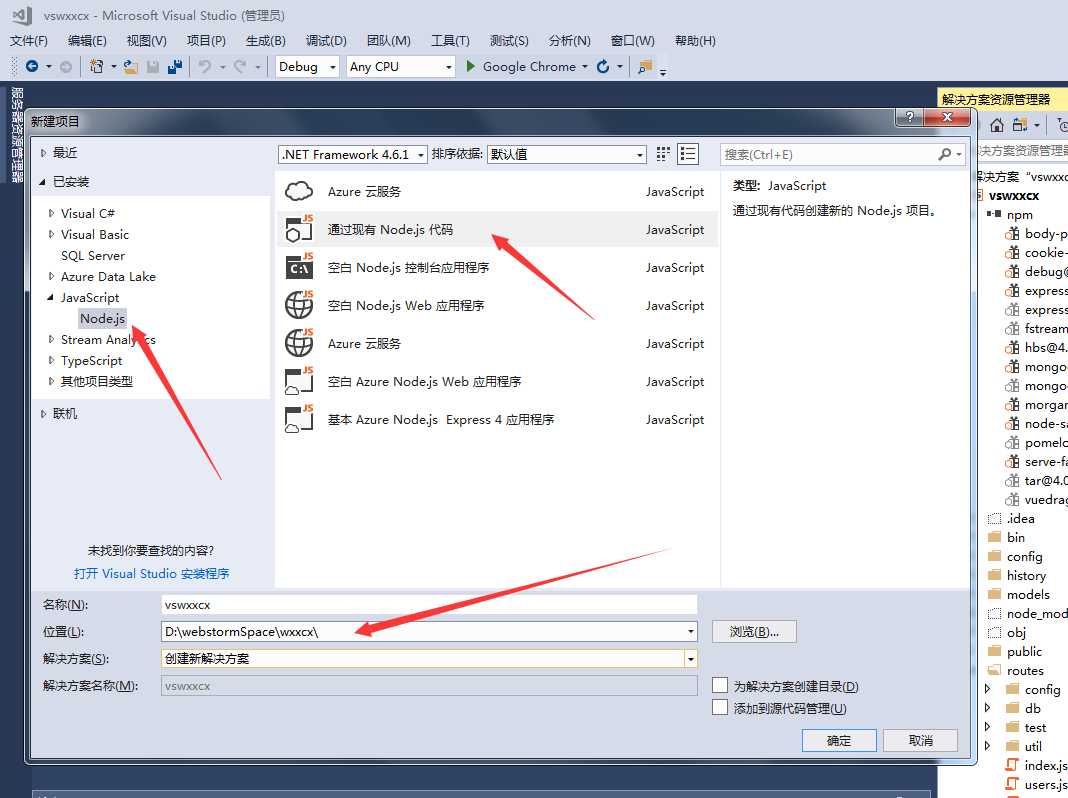Open index.js file in Solution Explorer
The width and height of the screenshot is (1068, 798).
pyautogui.click(x=1045, y=765)
